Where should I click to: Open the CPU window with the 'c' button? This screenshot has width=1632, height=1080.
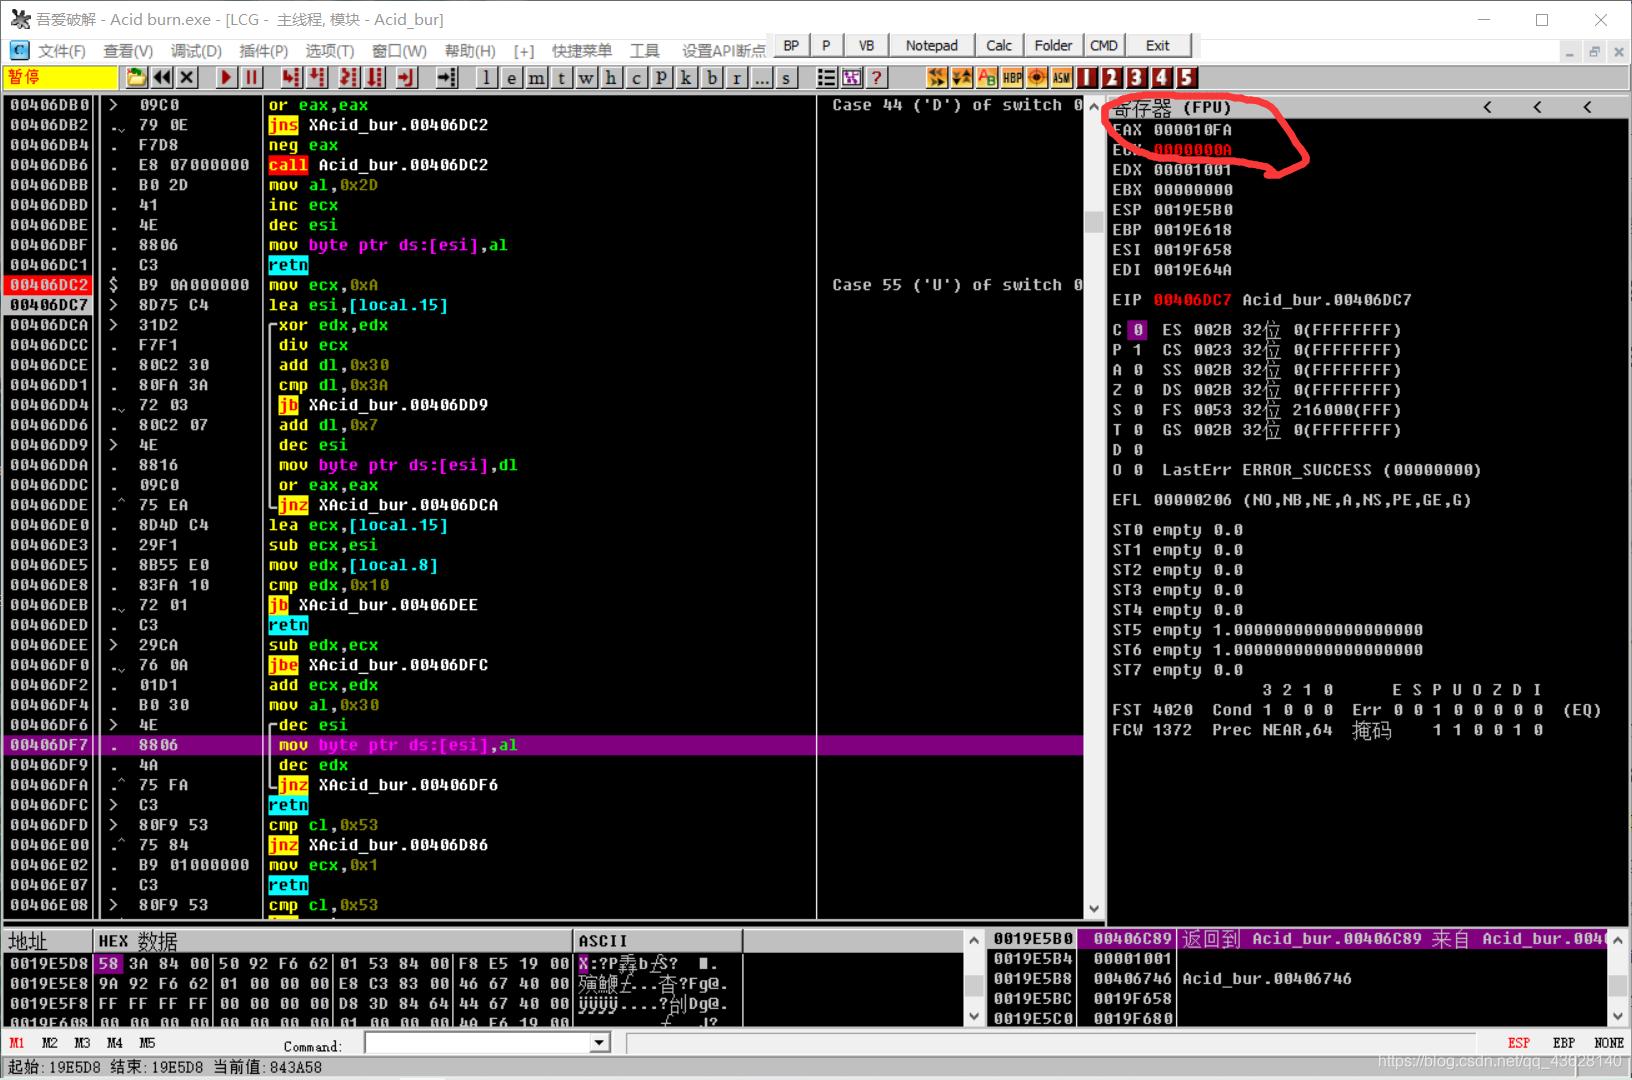[x=636, y=77]
